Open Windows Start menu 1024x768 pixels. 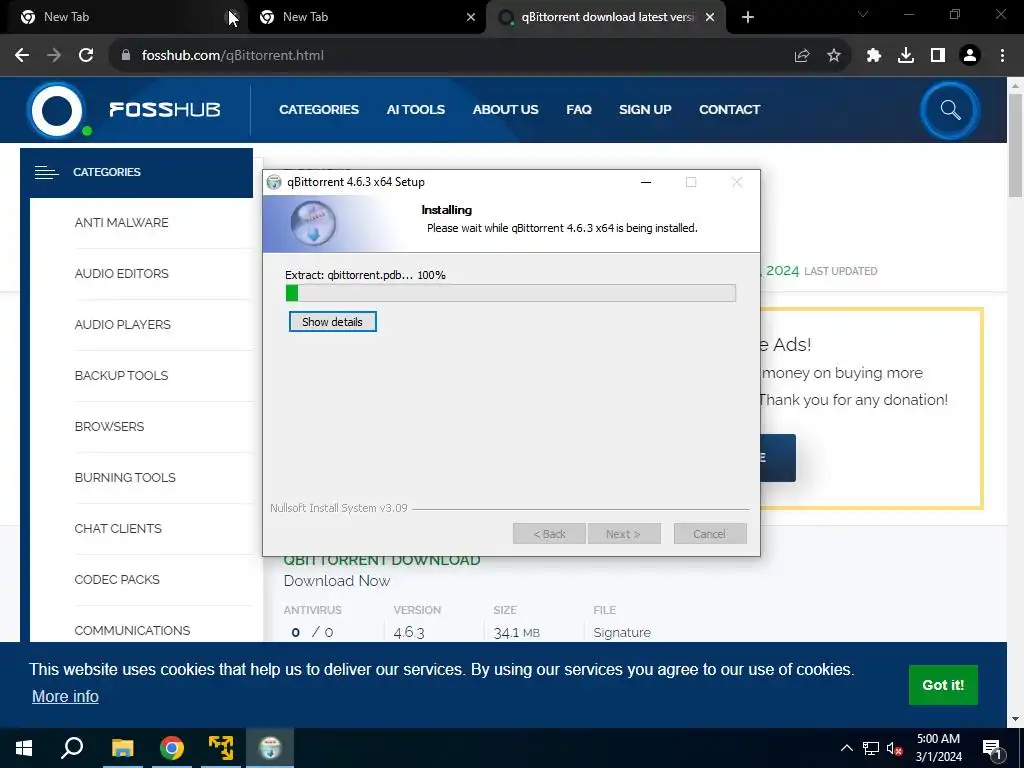pyautogui.click(x=24, y=748)
